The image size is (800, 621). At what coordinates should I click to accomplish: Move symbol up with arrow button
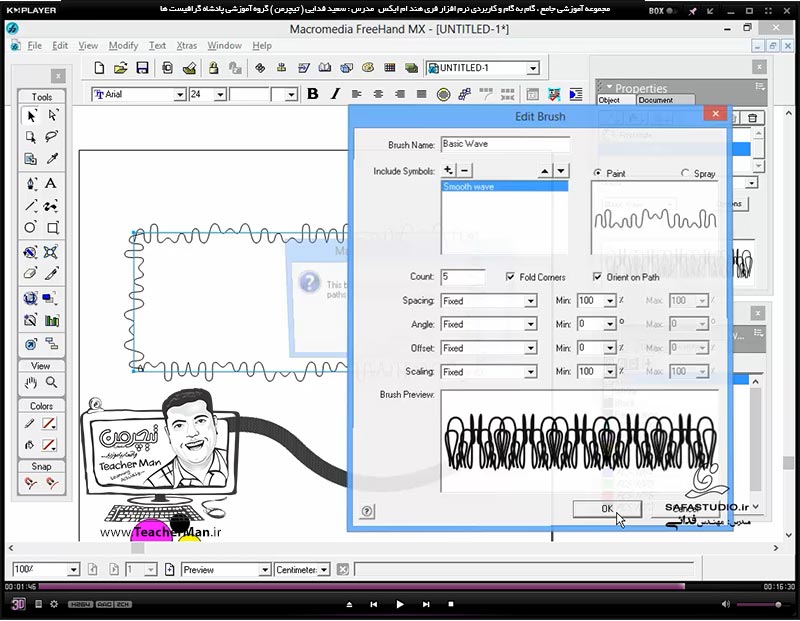[544, 171]
